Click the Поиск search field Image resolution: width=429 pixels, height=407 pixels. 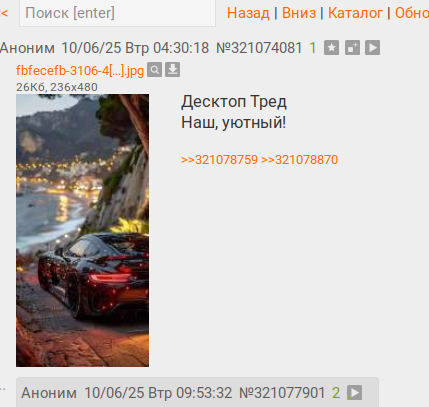[x=117, y=13]
